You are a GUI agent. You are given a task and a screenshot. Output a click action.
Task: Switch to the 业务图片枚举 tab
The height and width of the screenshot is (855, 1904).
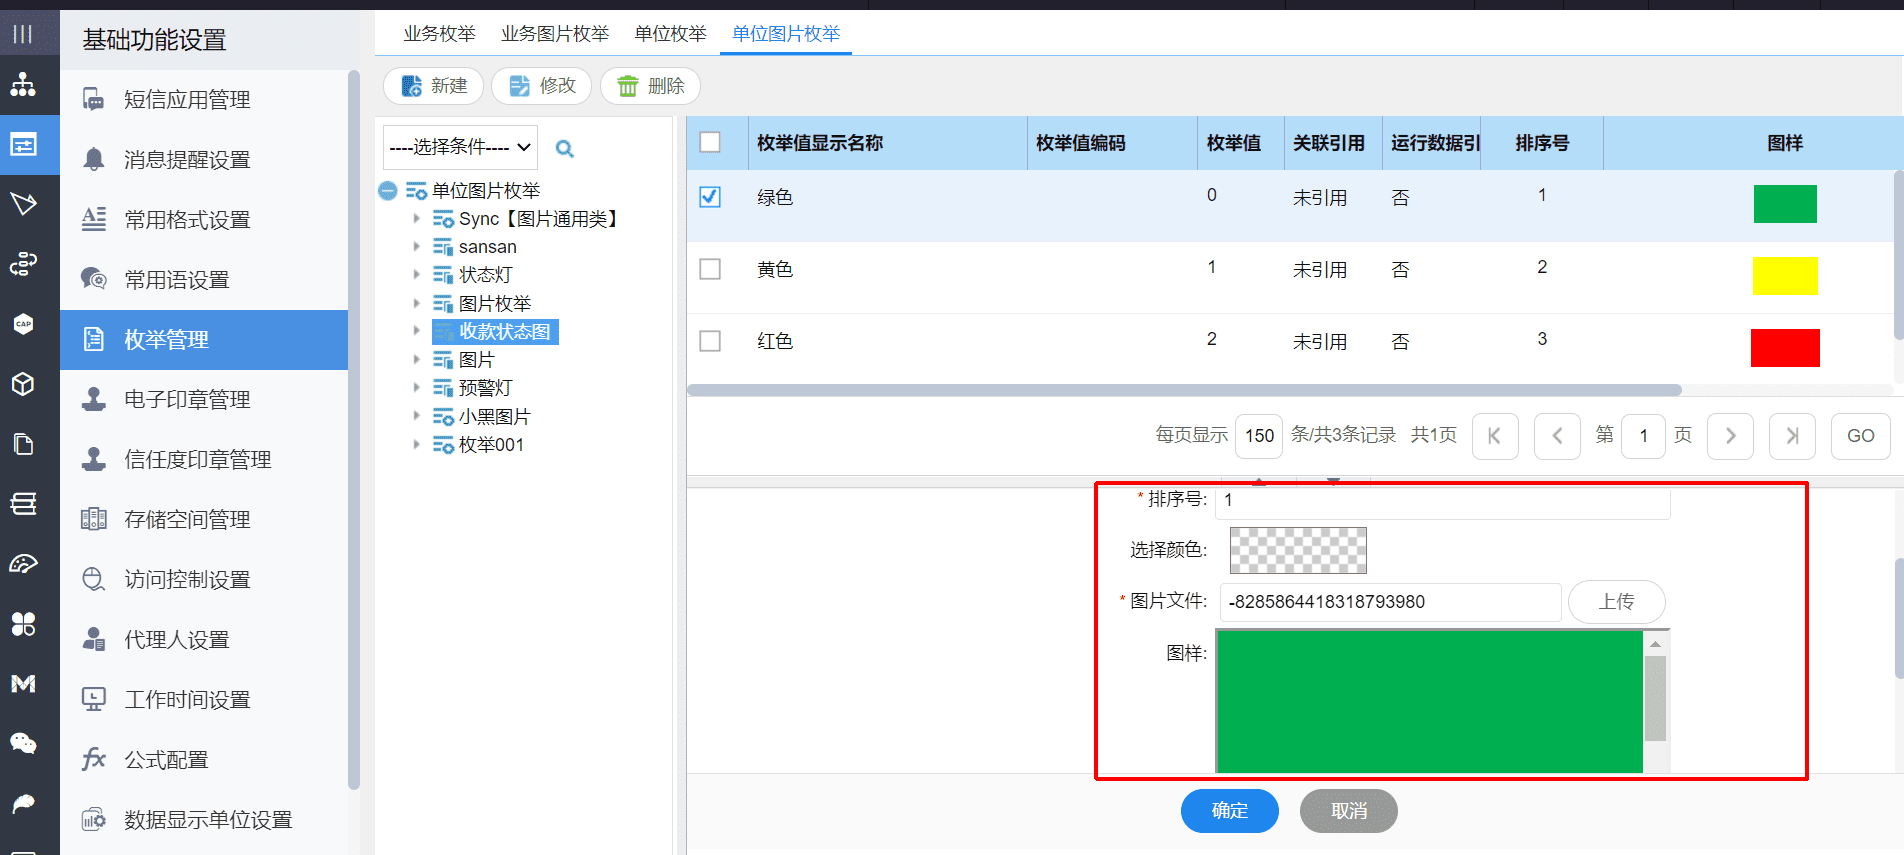[x=555, y=34]
